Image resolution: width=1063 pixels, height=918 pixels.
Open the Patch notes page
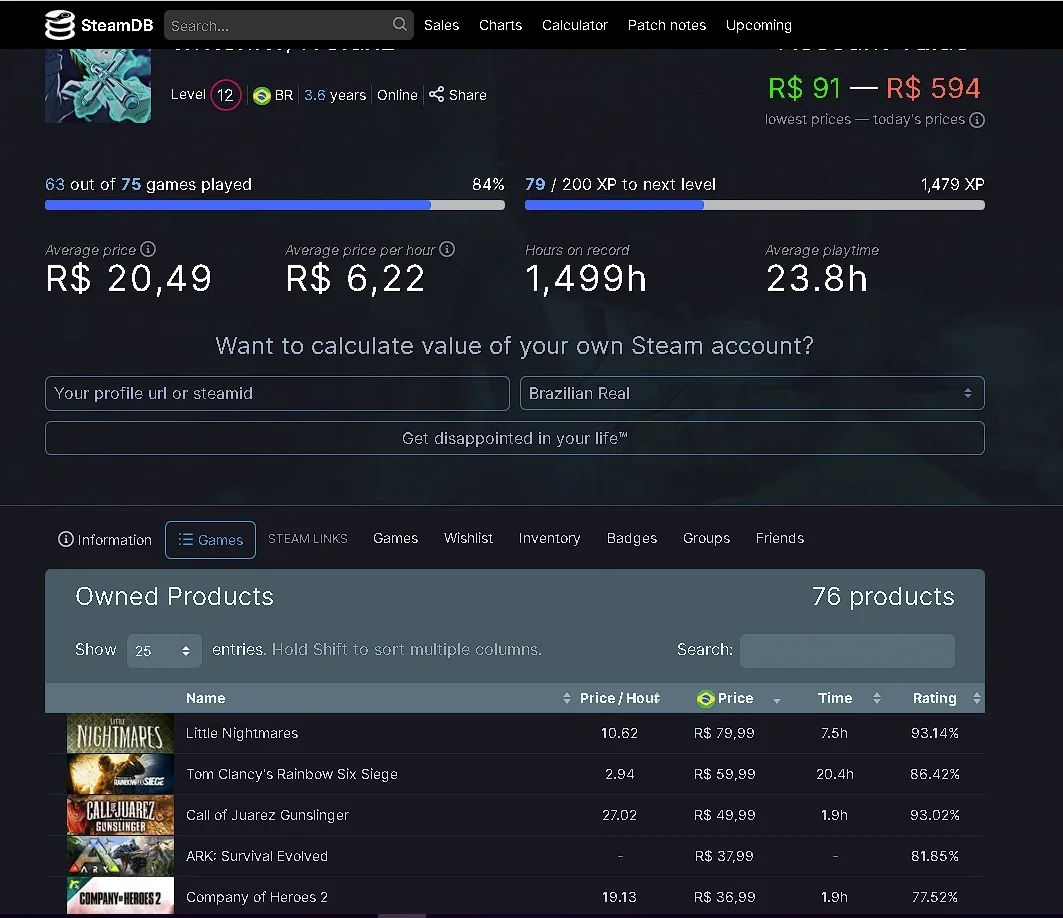(666, 25)
